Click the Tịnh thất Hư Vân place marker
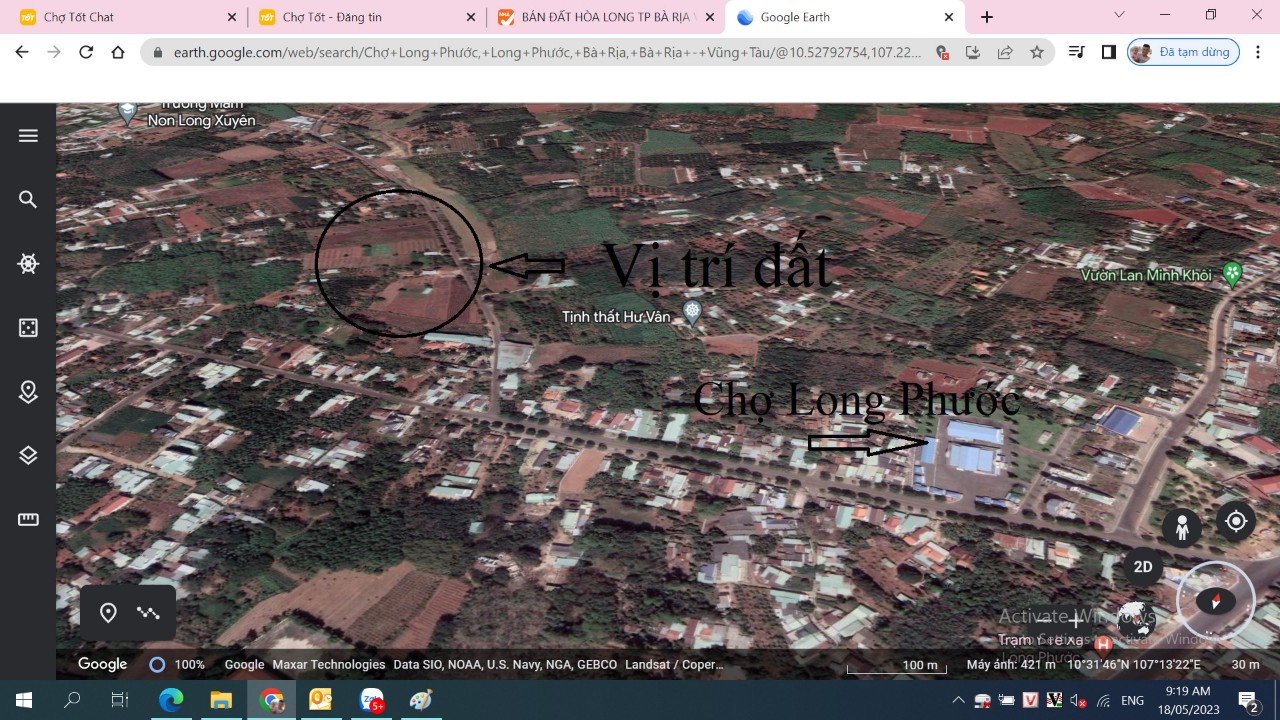This screenshot has width=1280, height=720. pyautogui.click(x=691, y=314)
